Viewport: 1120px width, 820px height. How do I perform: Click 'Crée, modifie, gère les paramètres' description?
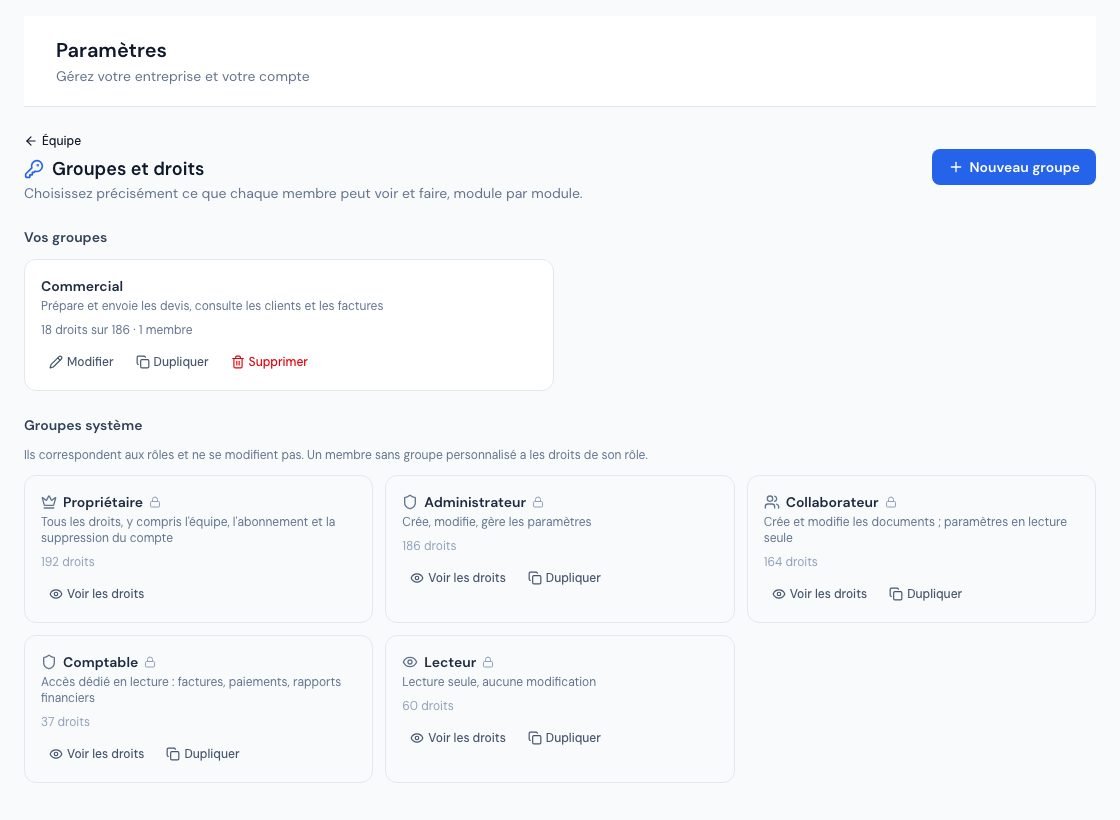[x=497, y=522]
